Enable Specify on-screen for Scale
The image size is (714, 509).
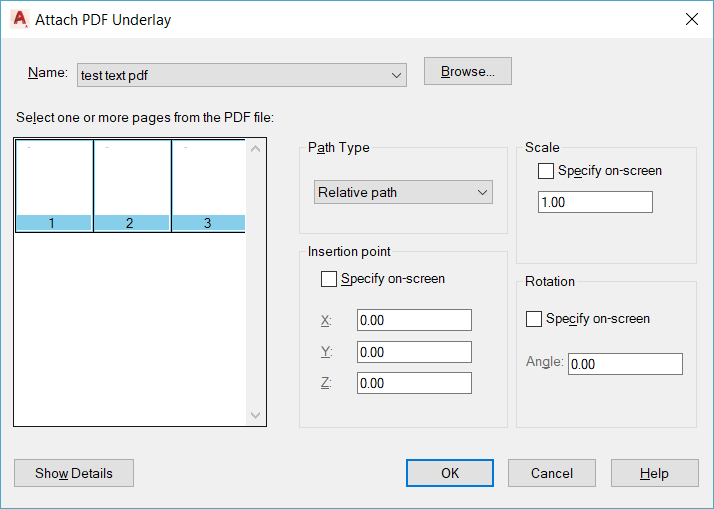coord(546,171)
